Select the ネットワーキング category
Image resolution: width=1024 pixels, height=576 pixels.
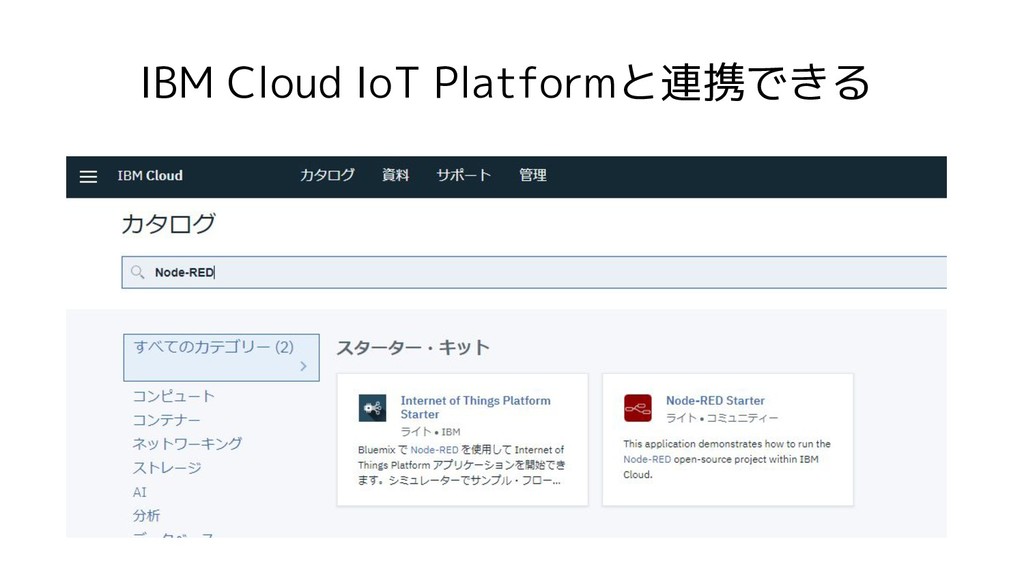(x=187, y=444)
